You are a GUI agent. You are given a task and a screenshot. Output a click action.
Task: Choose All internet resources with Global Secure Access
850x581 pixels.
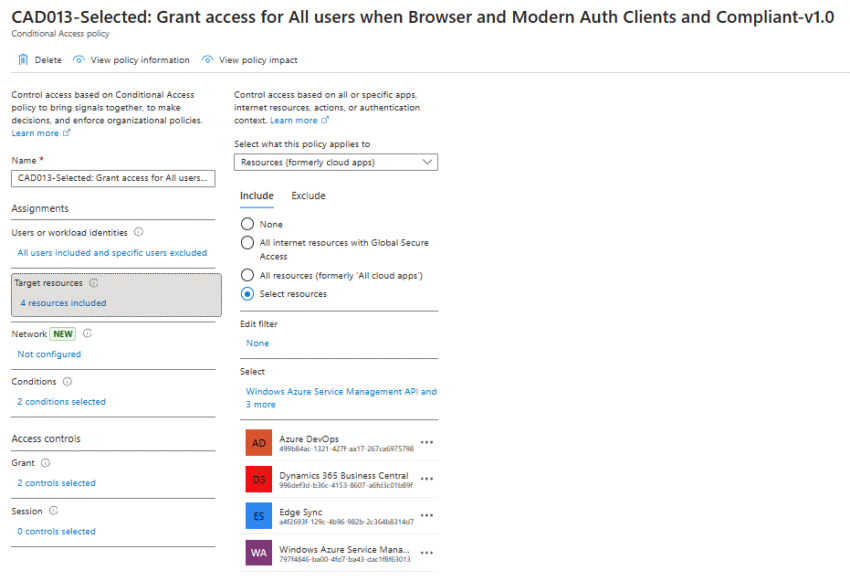249,243
